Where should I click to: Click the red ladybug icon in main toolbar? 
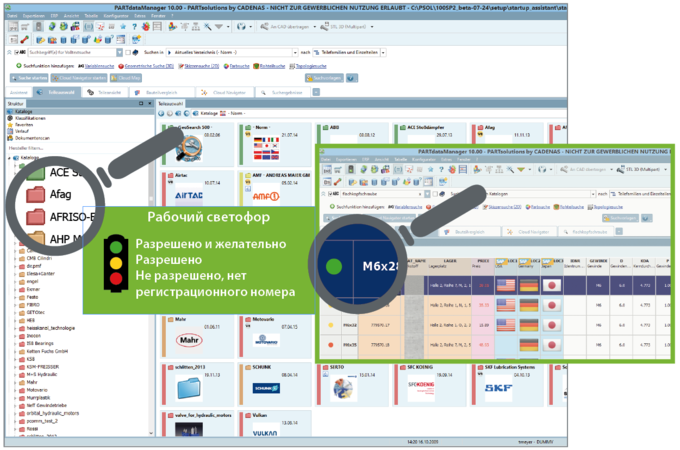[x=146, y=27]
